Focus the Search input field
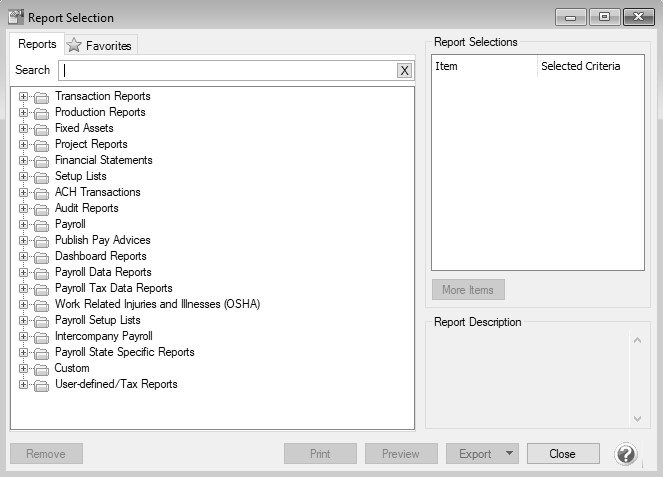This screenshot has height=477, width=663. click(228, 70)
